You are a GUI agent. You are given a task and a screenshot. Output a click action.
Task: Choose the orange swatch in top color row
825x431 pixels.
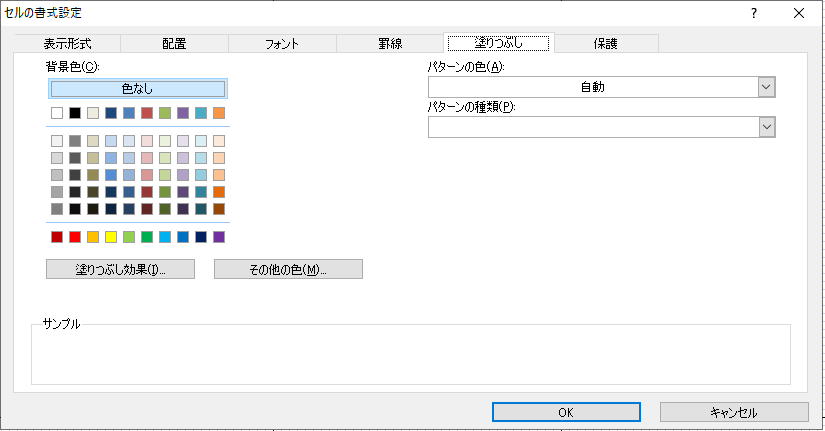pos(219,113)
